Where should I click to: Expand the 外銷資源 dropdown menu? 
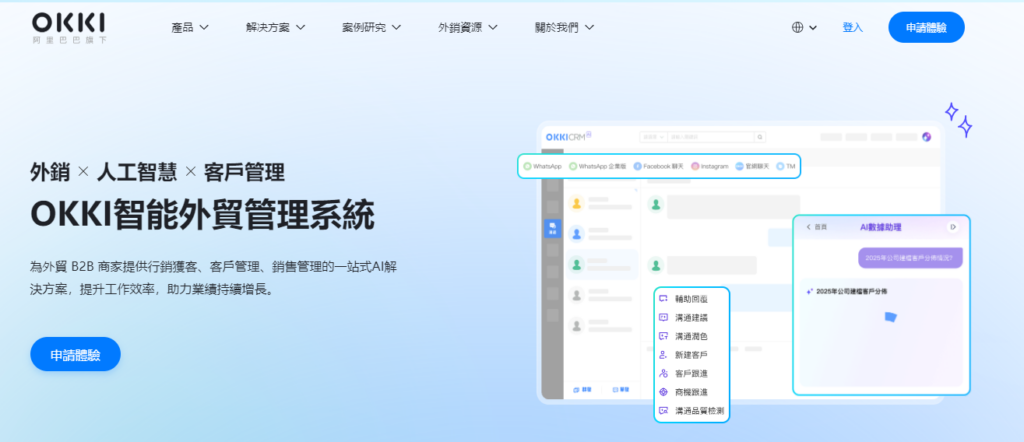point(468,27)
